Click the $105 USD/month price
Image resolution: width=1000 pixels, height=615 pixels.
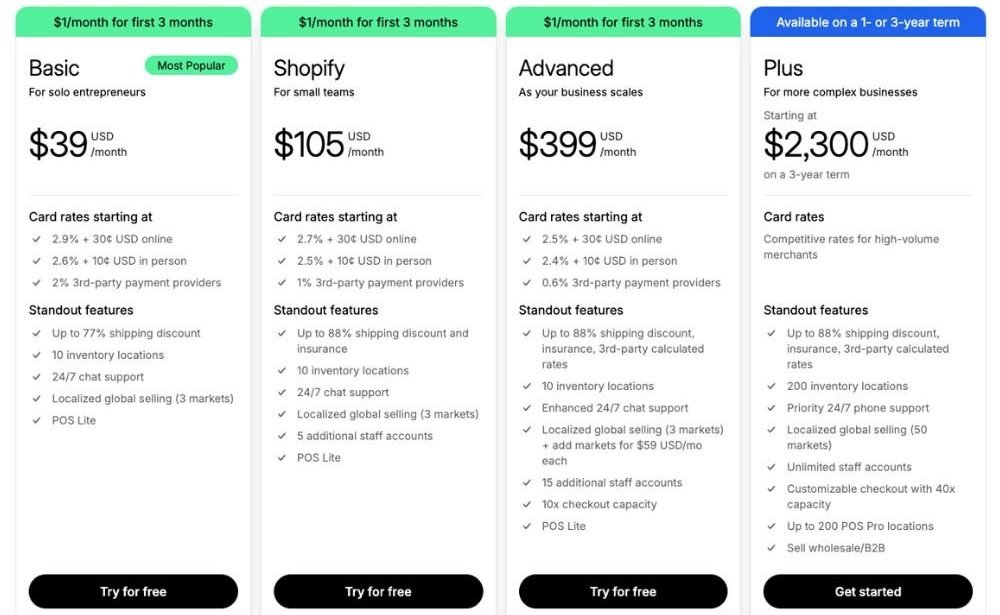pos(328,144)
